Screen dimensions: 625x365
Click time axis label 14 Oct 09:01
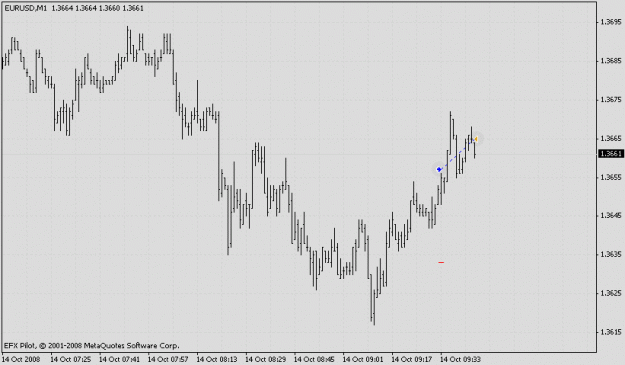[x=363, y=359]
